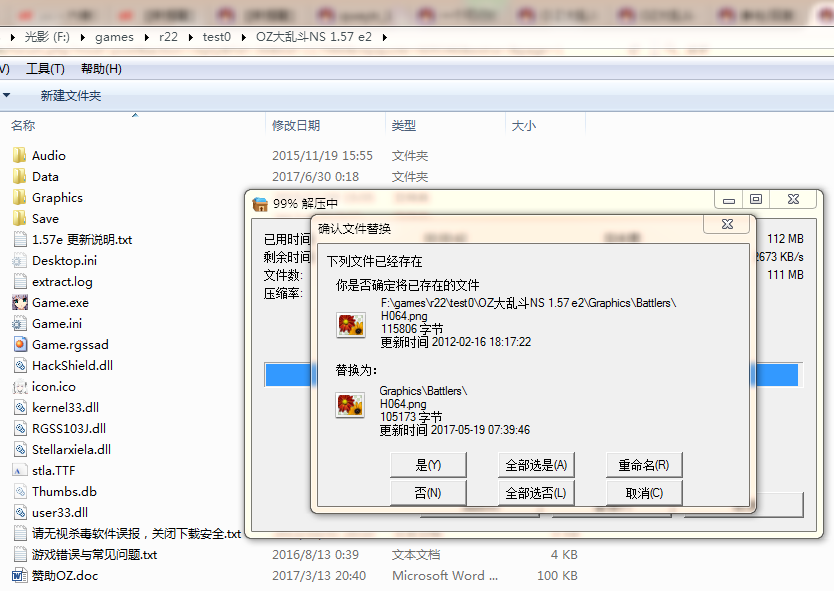The width and height of the screenshot is (834, 591).
Task: Select the file 1.57e 更新说明.txt
Action: [82, 240]
